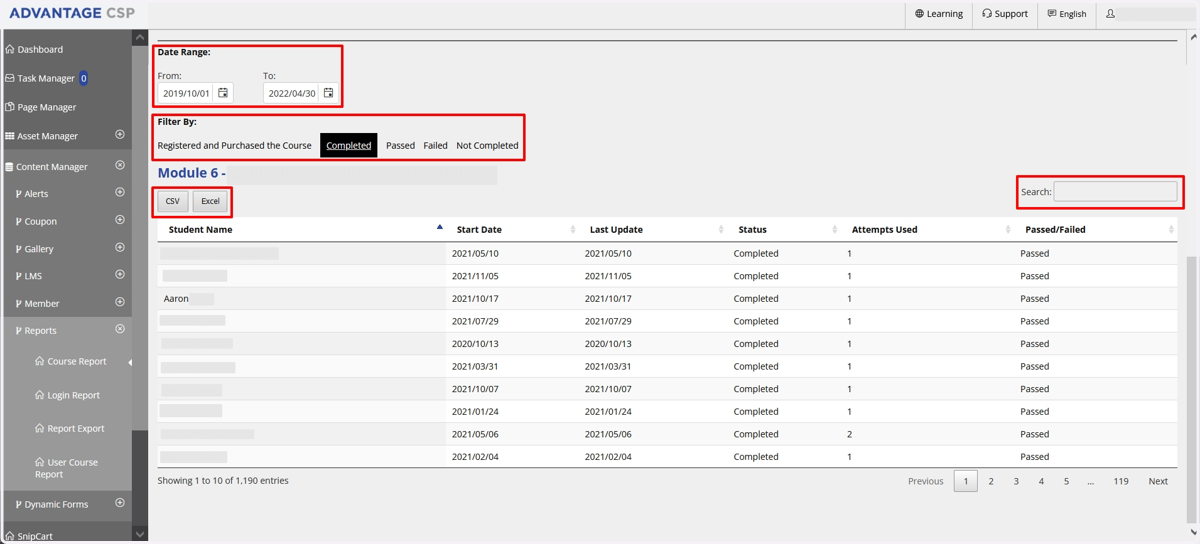Open the From date calendar picker

(x=223, y=93)
